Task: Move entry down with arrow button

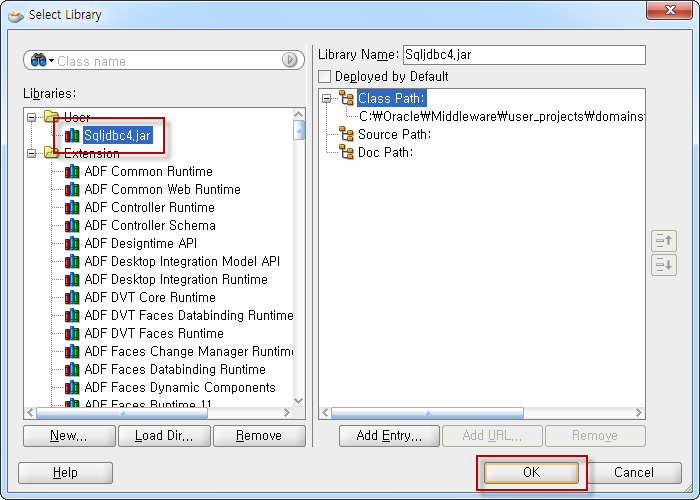Action: (664, 265)
